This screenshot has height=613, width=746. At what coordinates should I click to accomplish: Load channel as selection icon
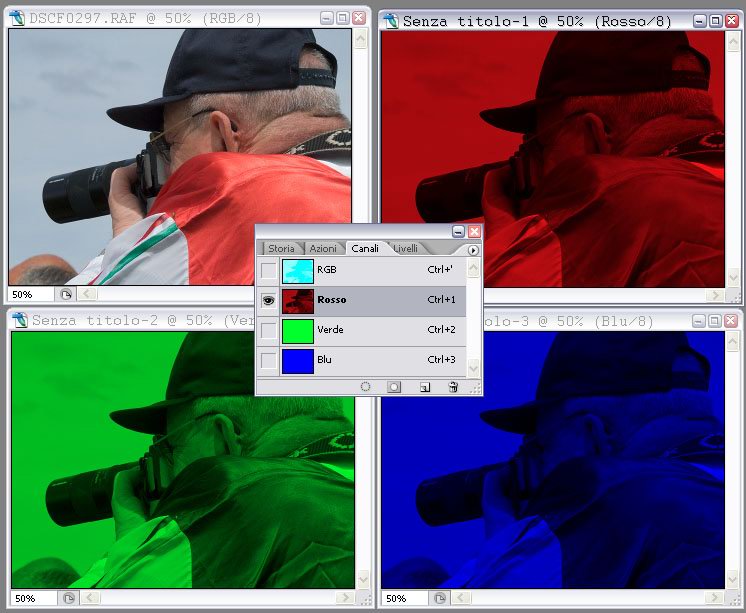click(x=366, y=386)
